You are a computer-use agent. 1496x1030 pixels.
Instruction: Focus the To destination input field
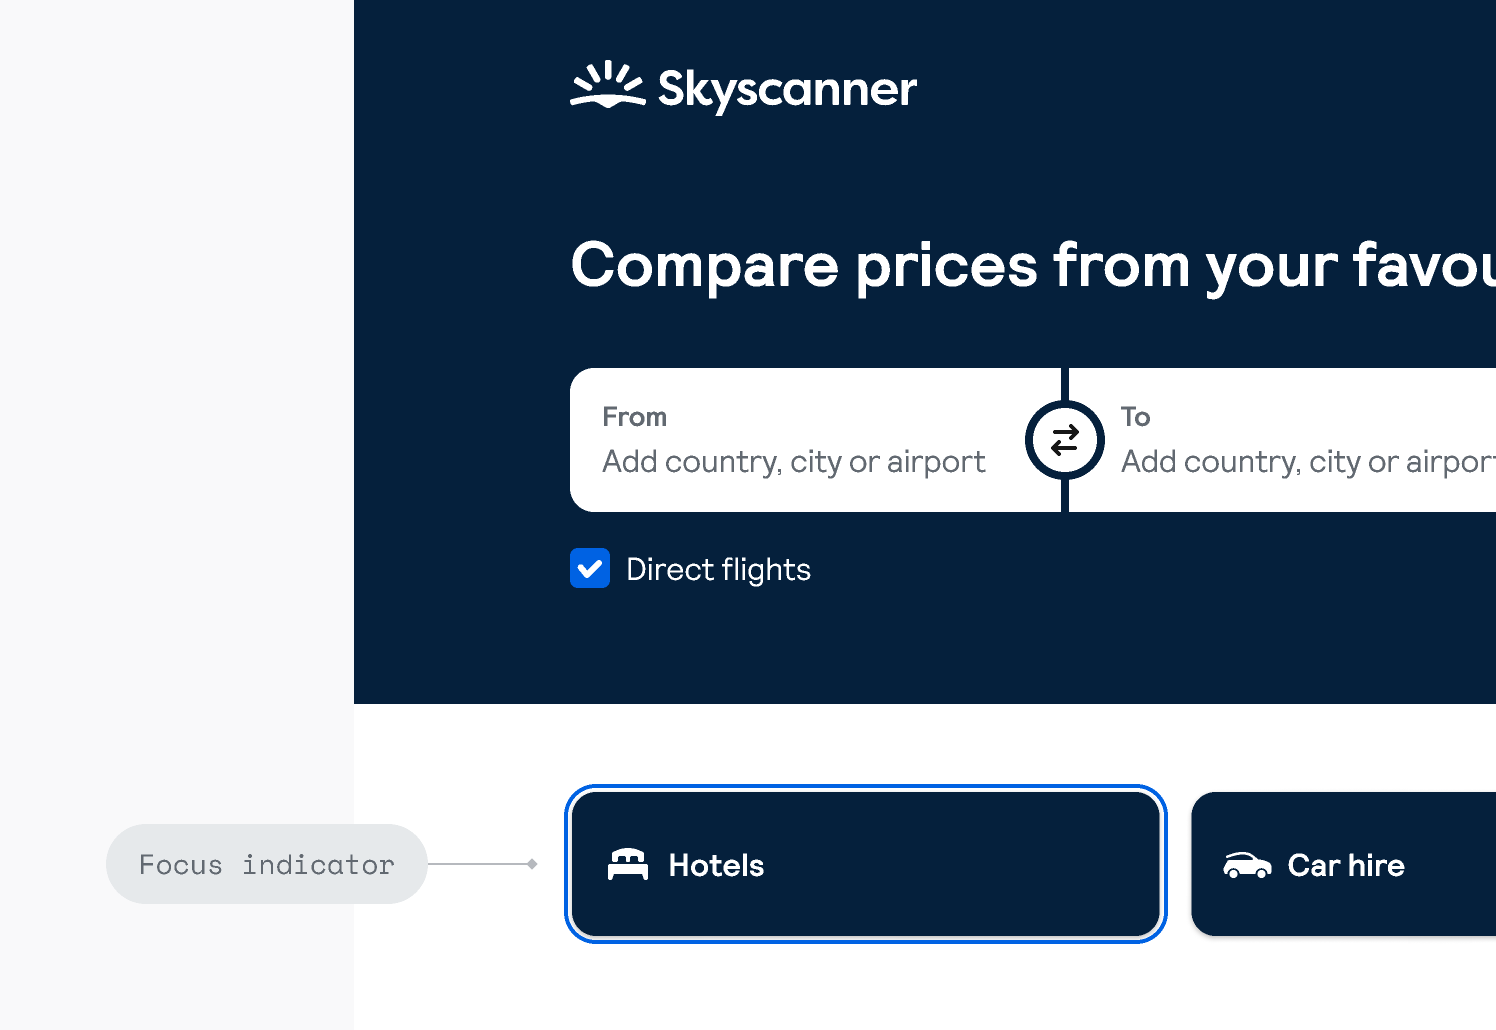(1282, 440)
